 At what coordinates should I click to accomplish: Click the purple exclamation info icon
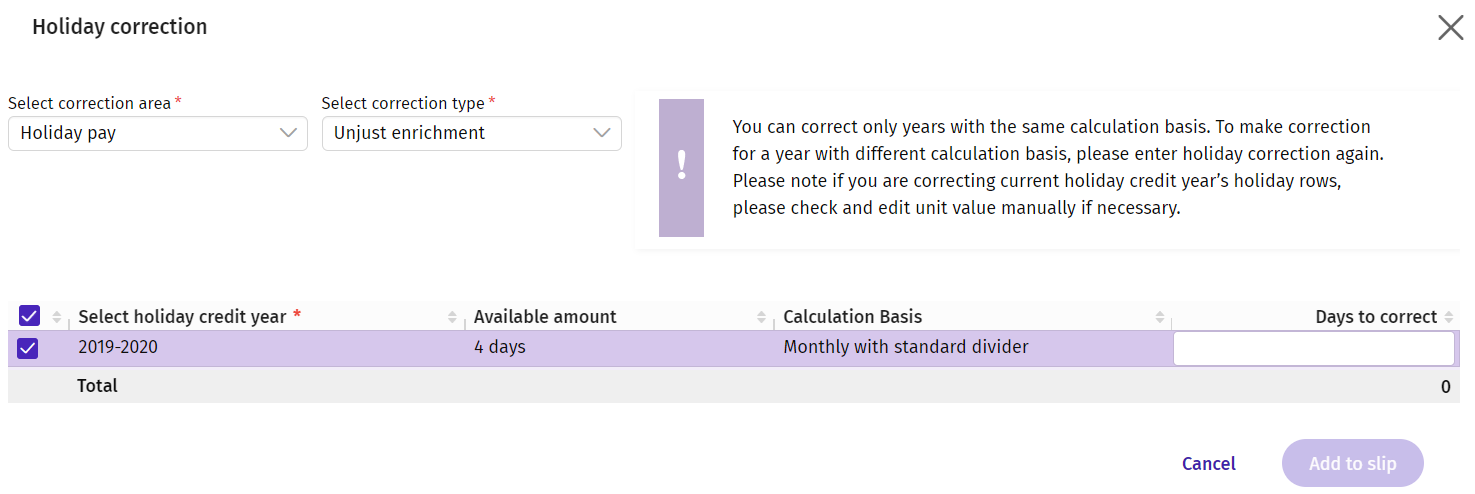pos(681,168)
